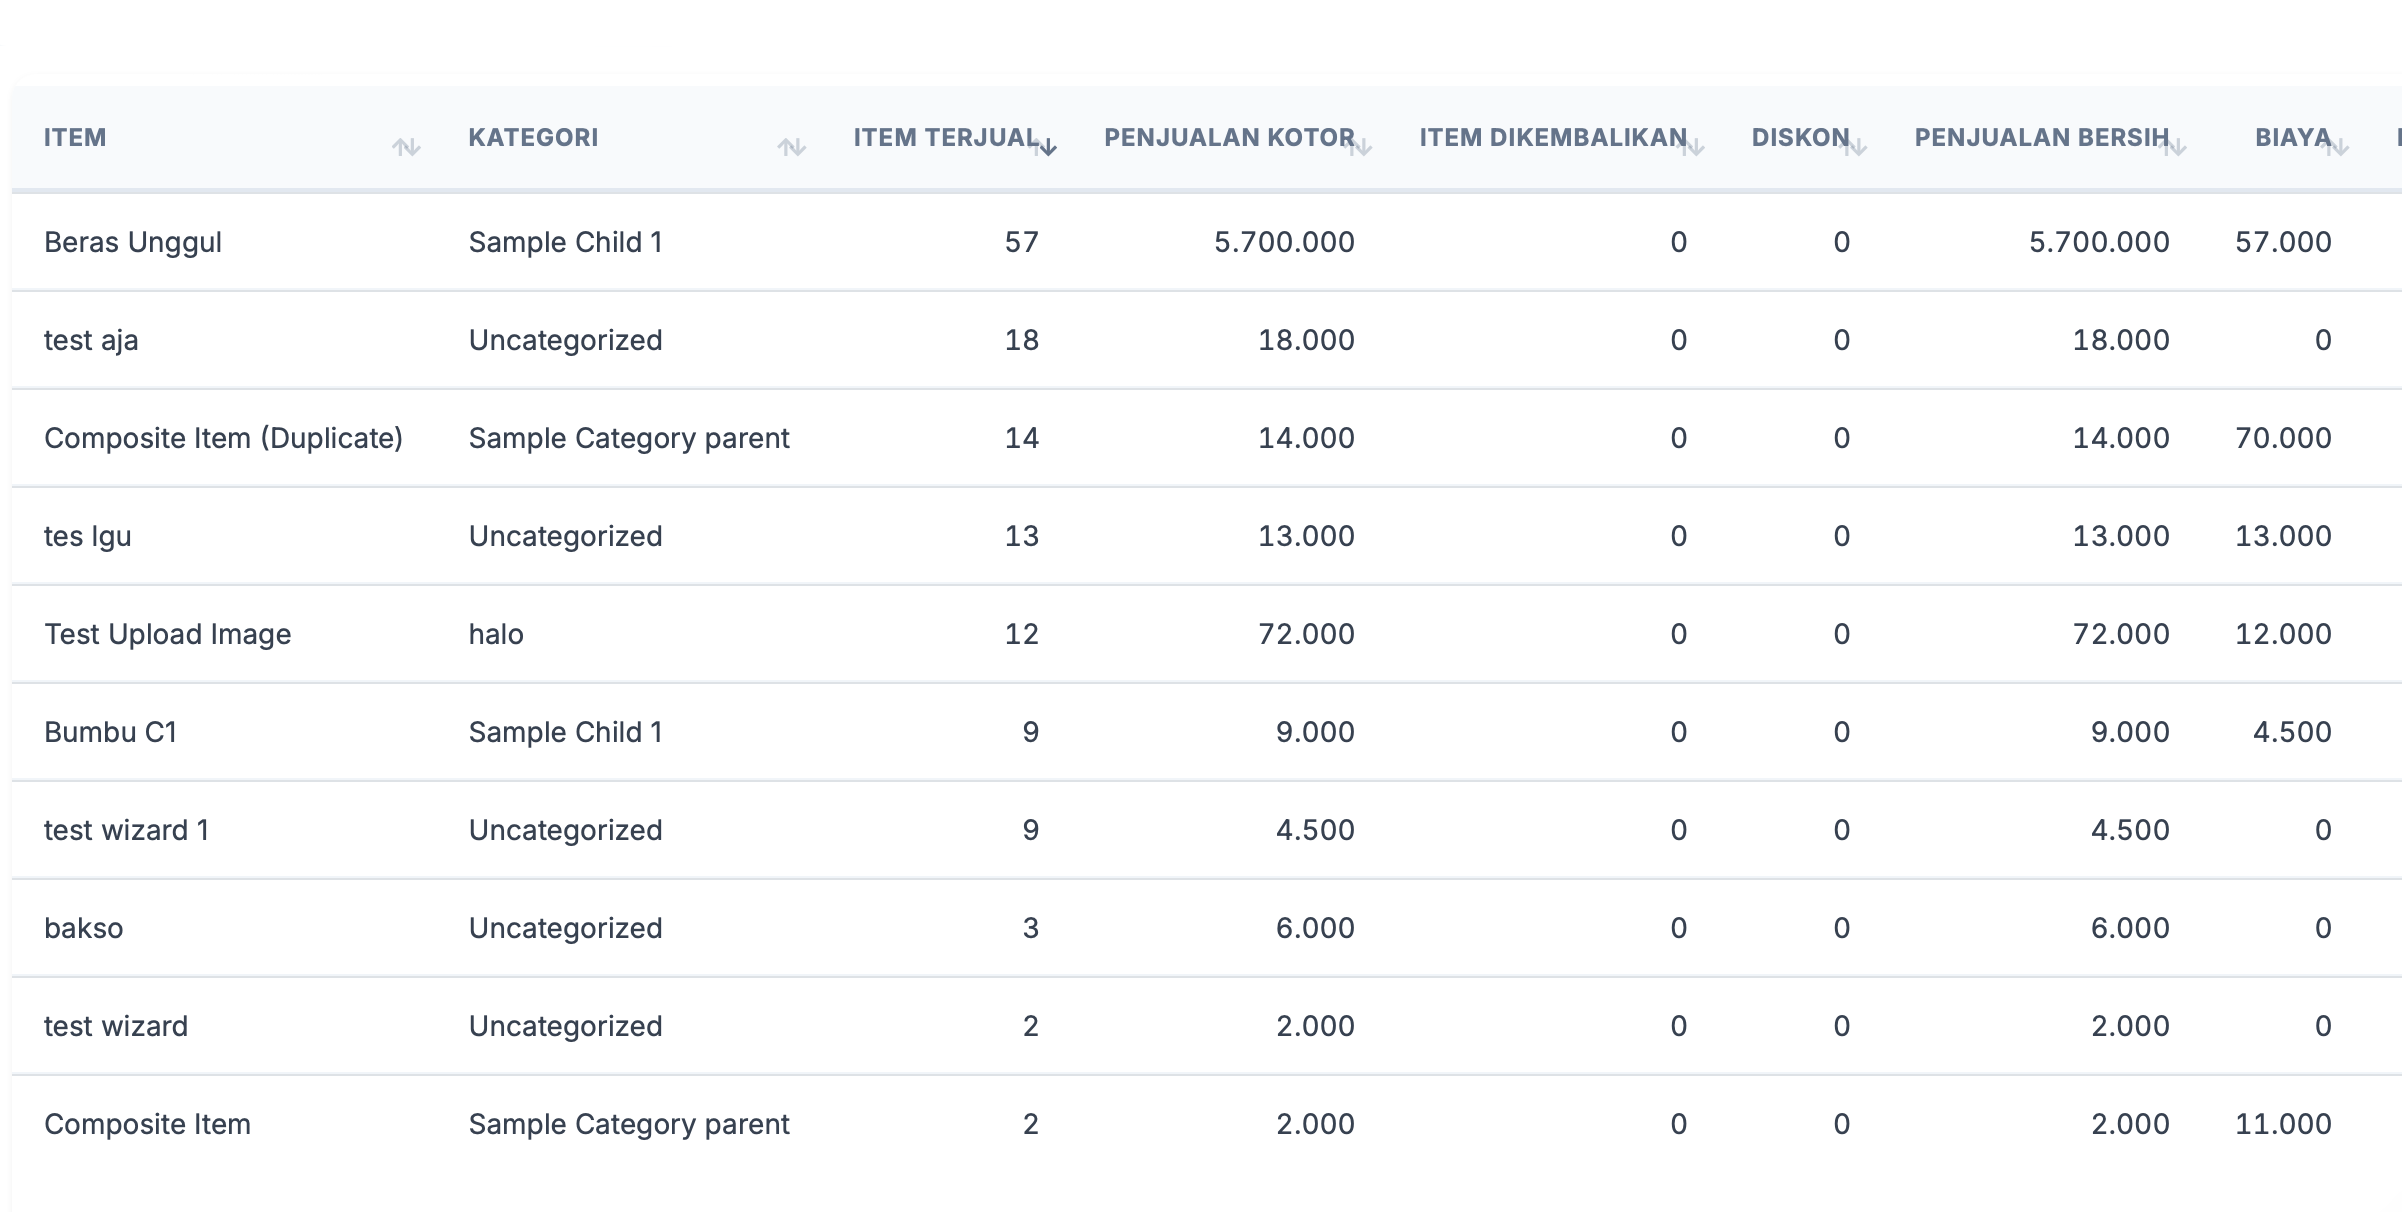Click sort icon for ITEM DIKEMBALIKAN column

(1693, 148)
